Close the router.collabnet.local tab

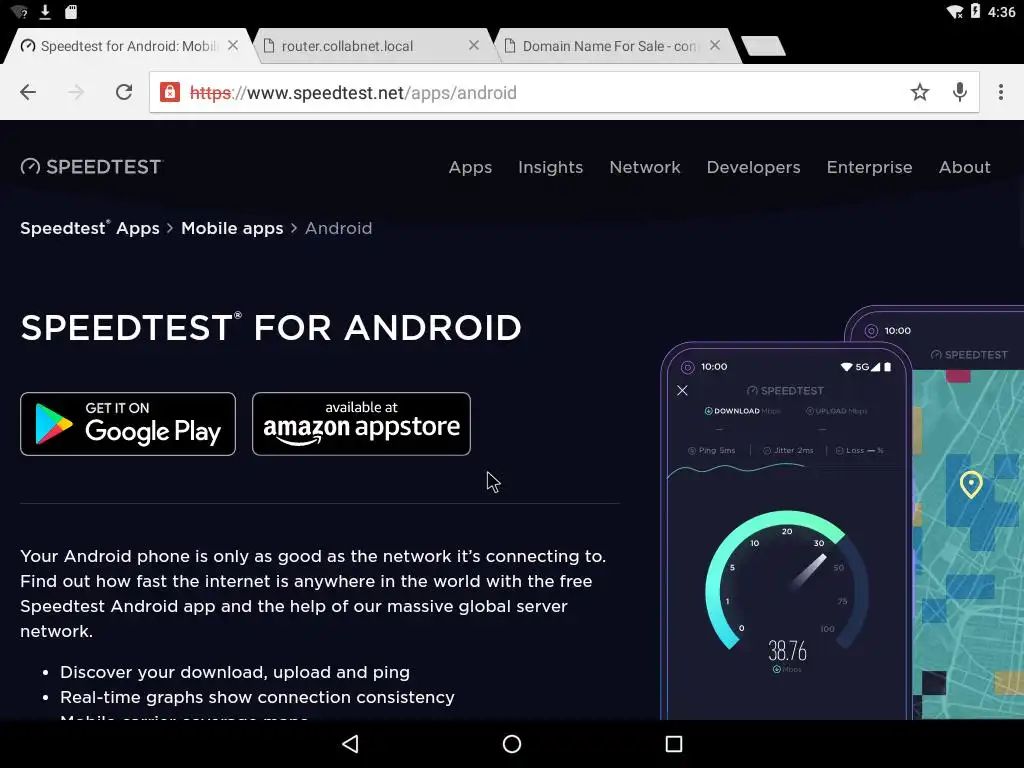[x=473, y=46]
